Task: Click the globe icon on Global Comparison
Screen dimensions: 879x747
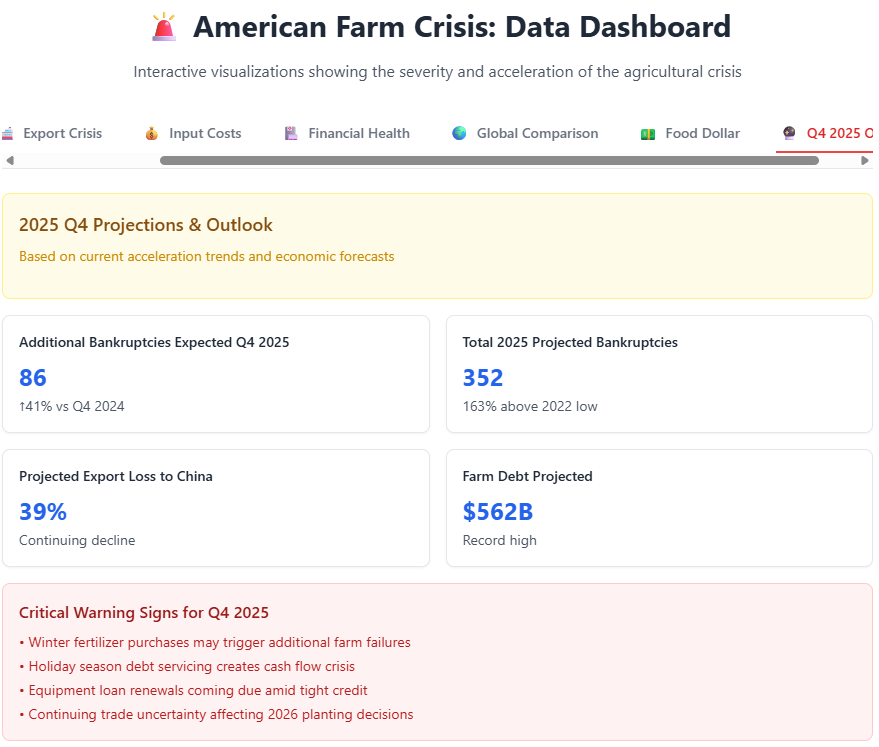Action: (459, 133)
